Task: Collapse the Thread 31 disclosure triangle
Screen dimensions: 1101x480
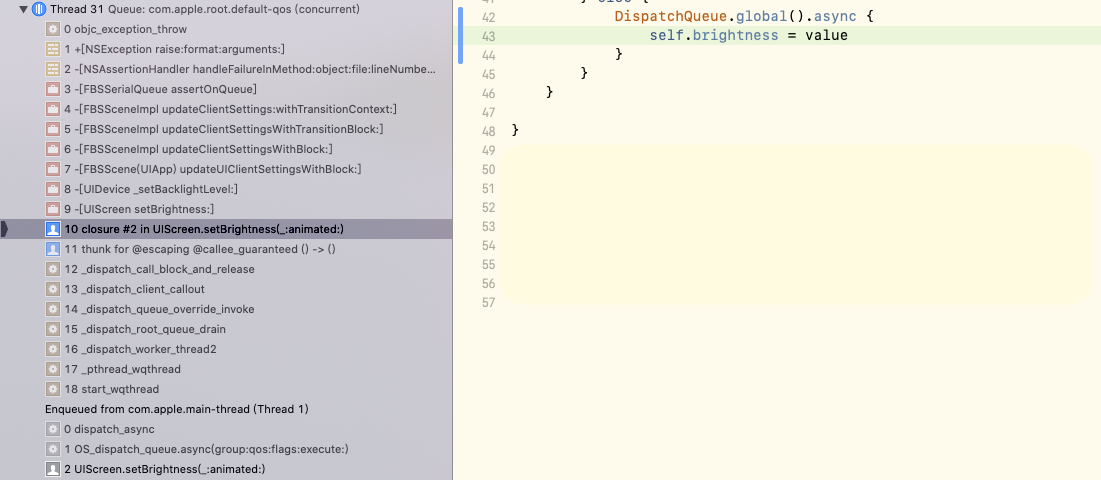Action: pos(24,9)
